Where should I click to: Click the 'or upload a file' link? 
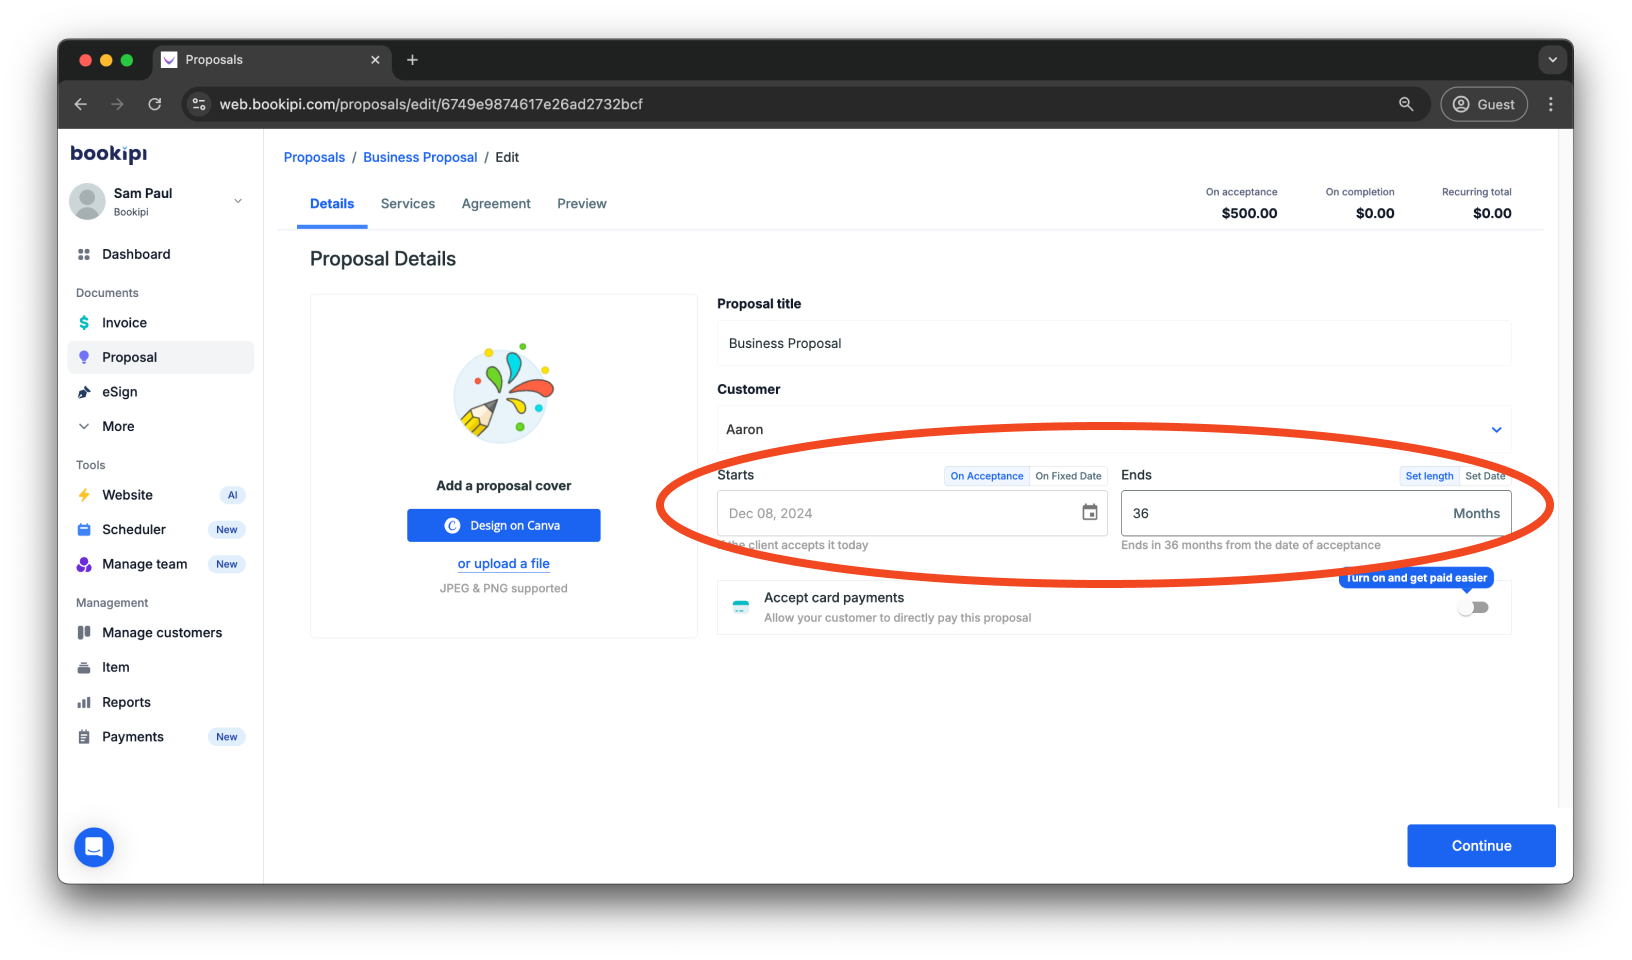503,563
